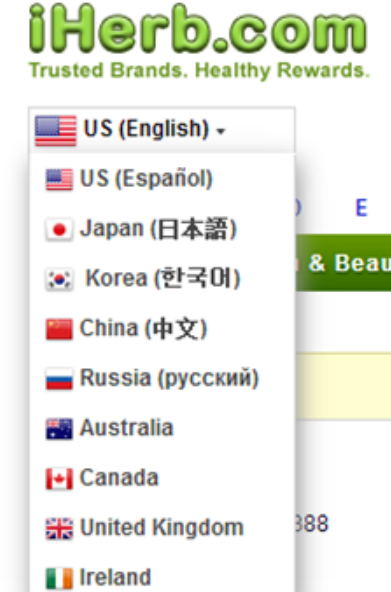Click the Australian flag icon
The image size is (391, 592).
[x=59, y=429]
